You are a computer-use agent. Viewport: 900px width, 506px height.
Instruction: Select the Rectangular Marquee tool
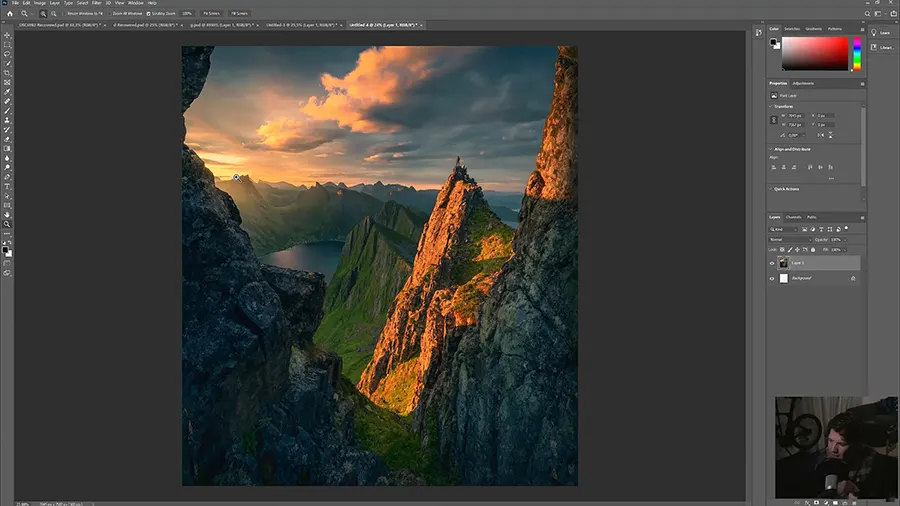[x=7, y=45]
